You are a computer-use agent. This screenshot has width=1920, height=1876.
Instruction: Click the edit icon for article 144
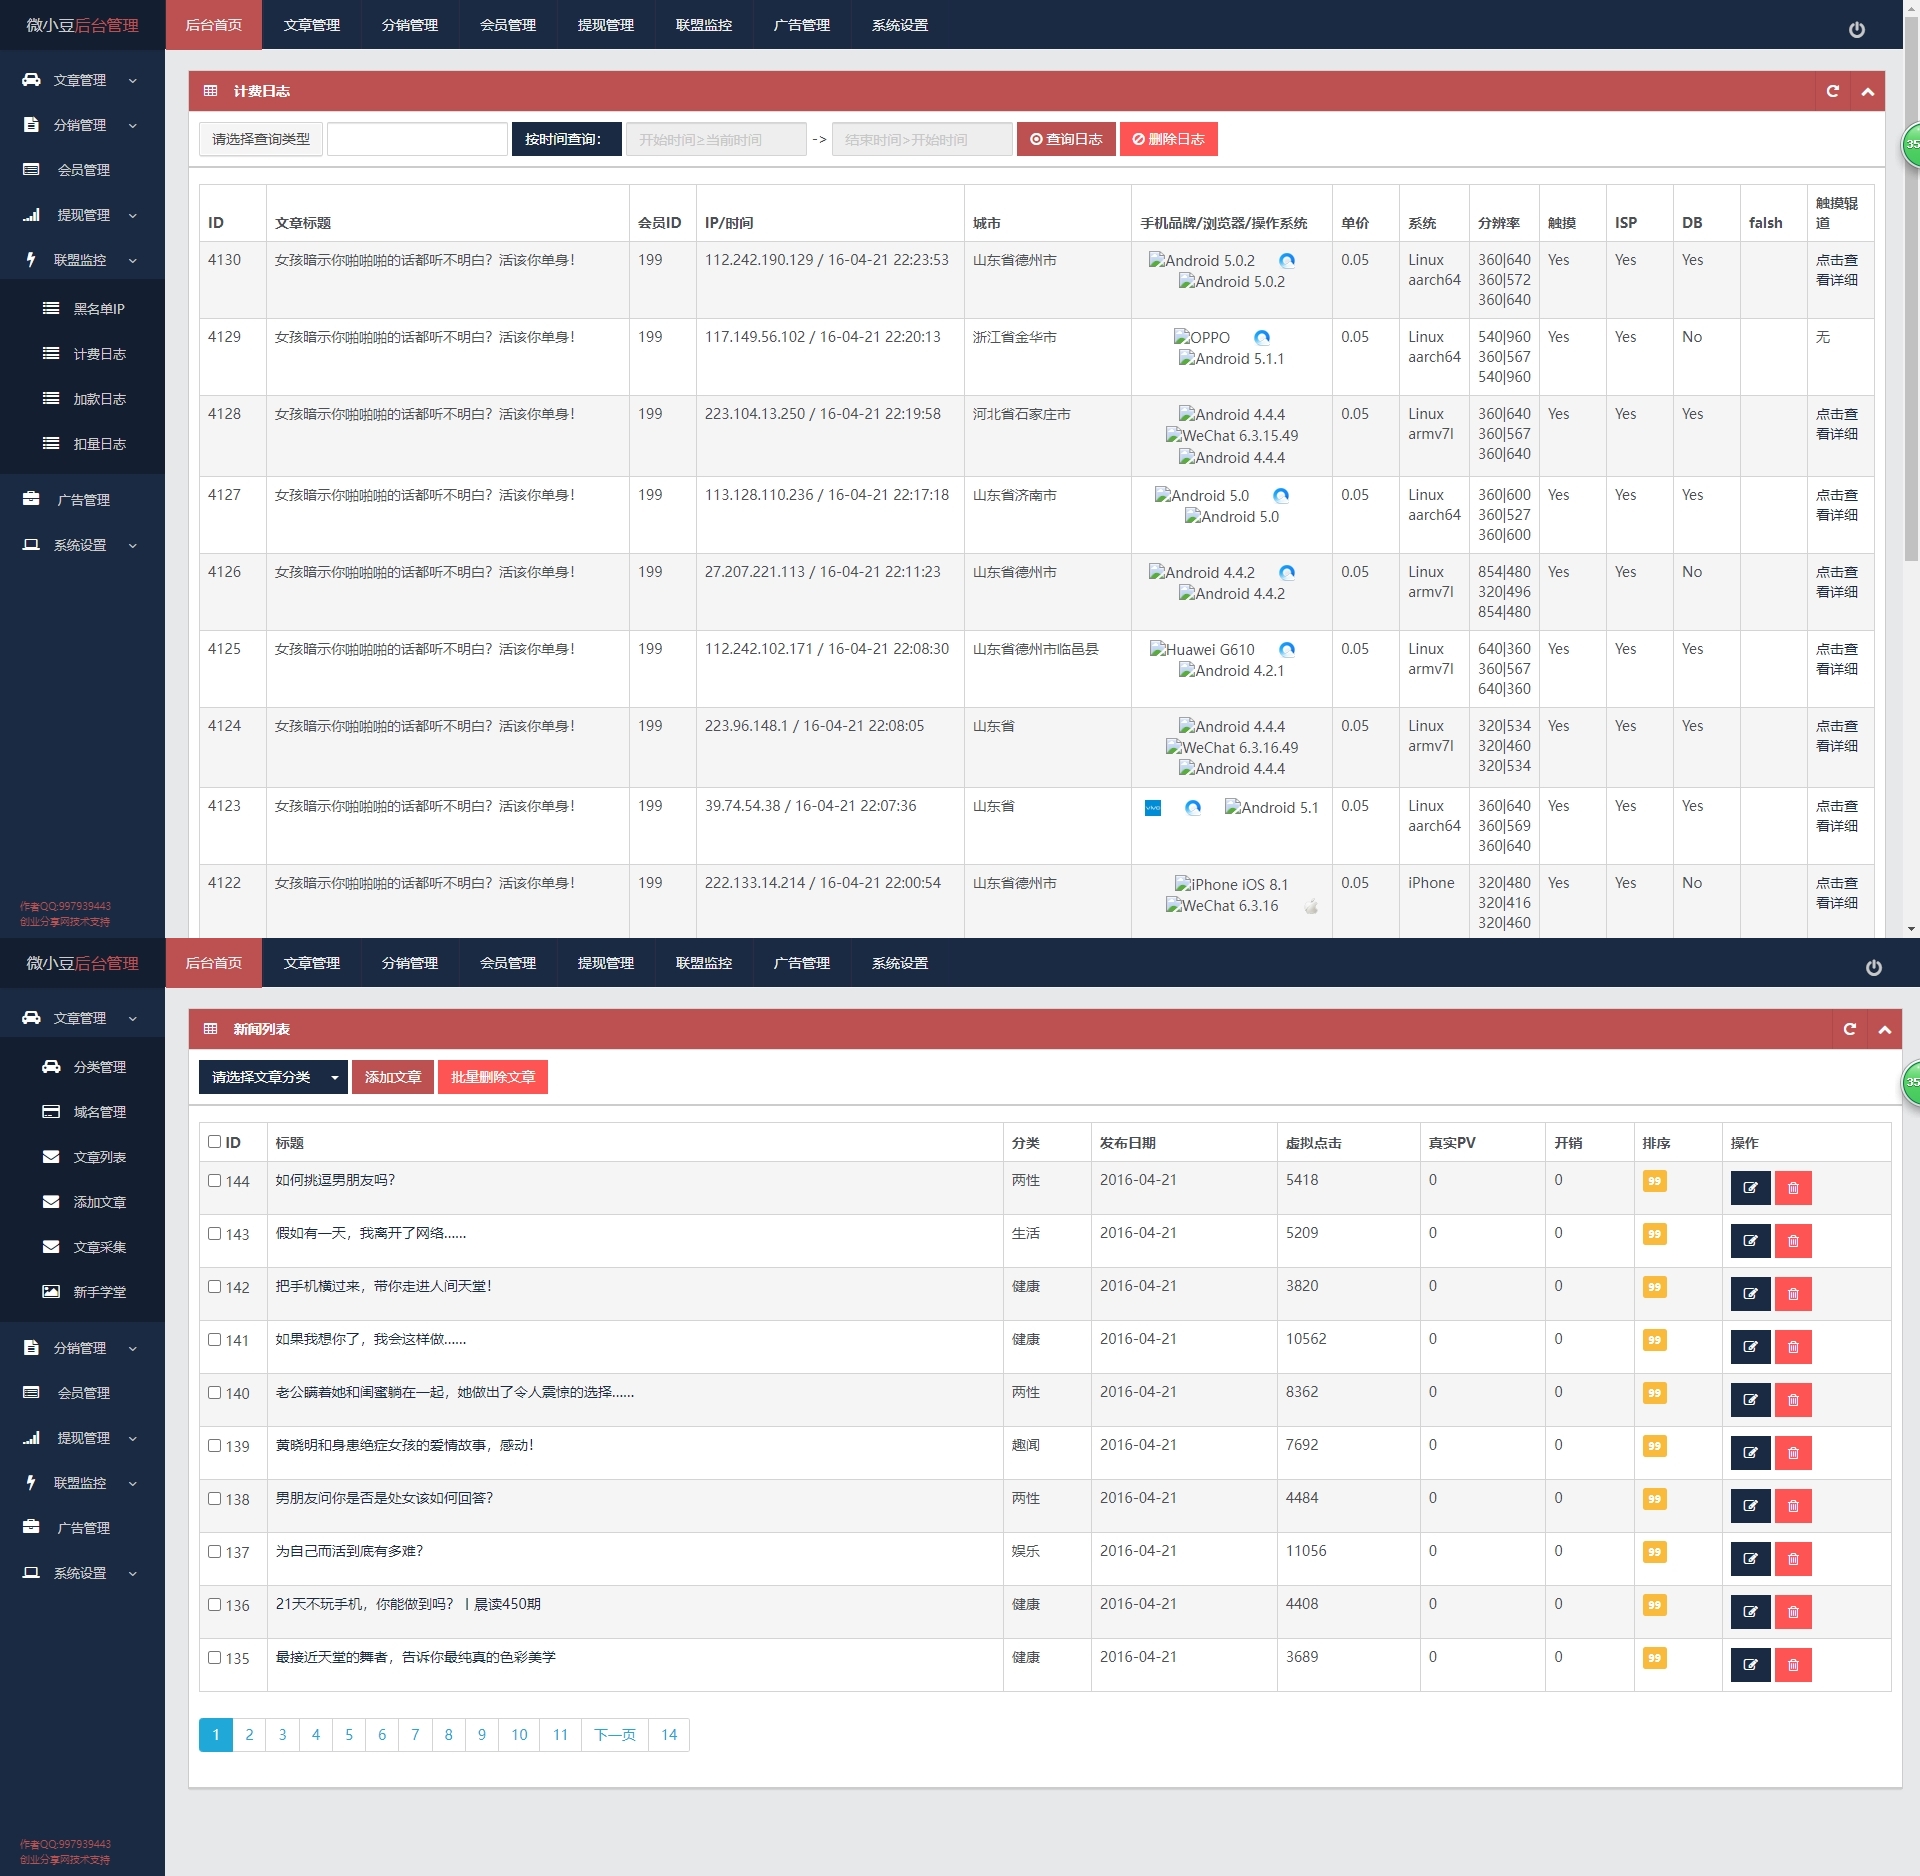1750,1188
